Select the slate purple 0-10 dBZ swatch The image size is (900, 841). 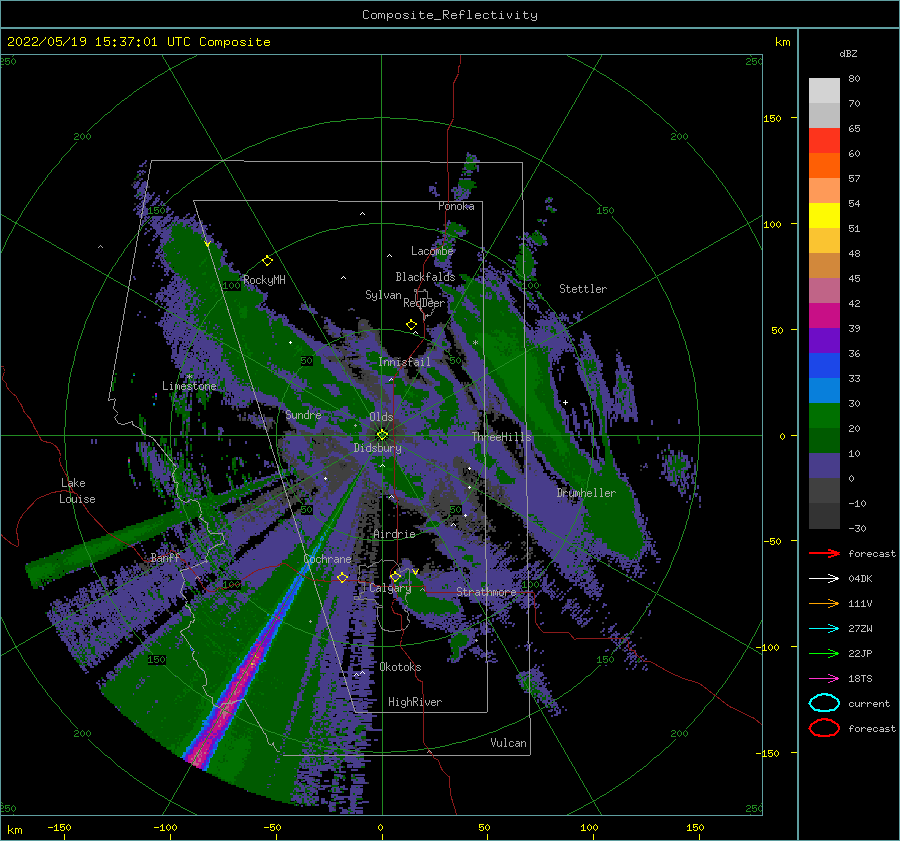point(824,466)
